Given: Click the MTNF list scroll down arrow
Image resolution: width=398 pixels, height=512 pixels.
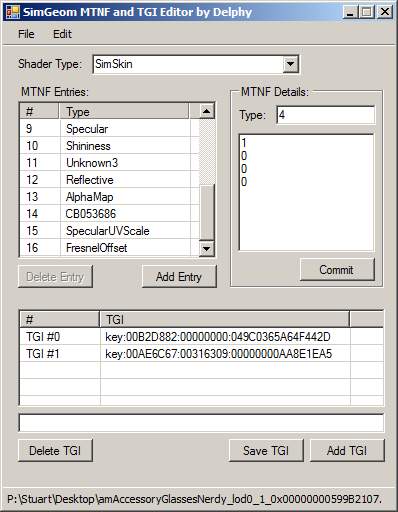Looking at the screenshot, I should click(207, 249).
